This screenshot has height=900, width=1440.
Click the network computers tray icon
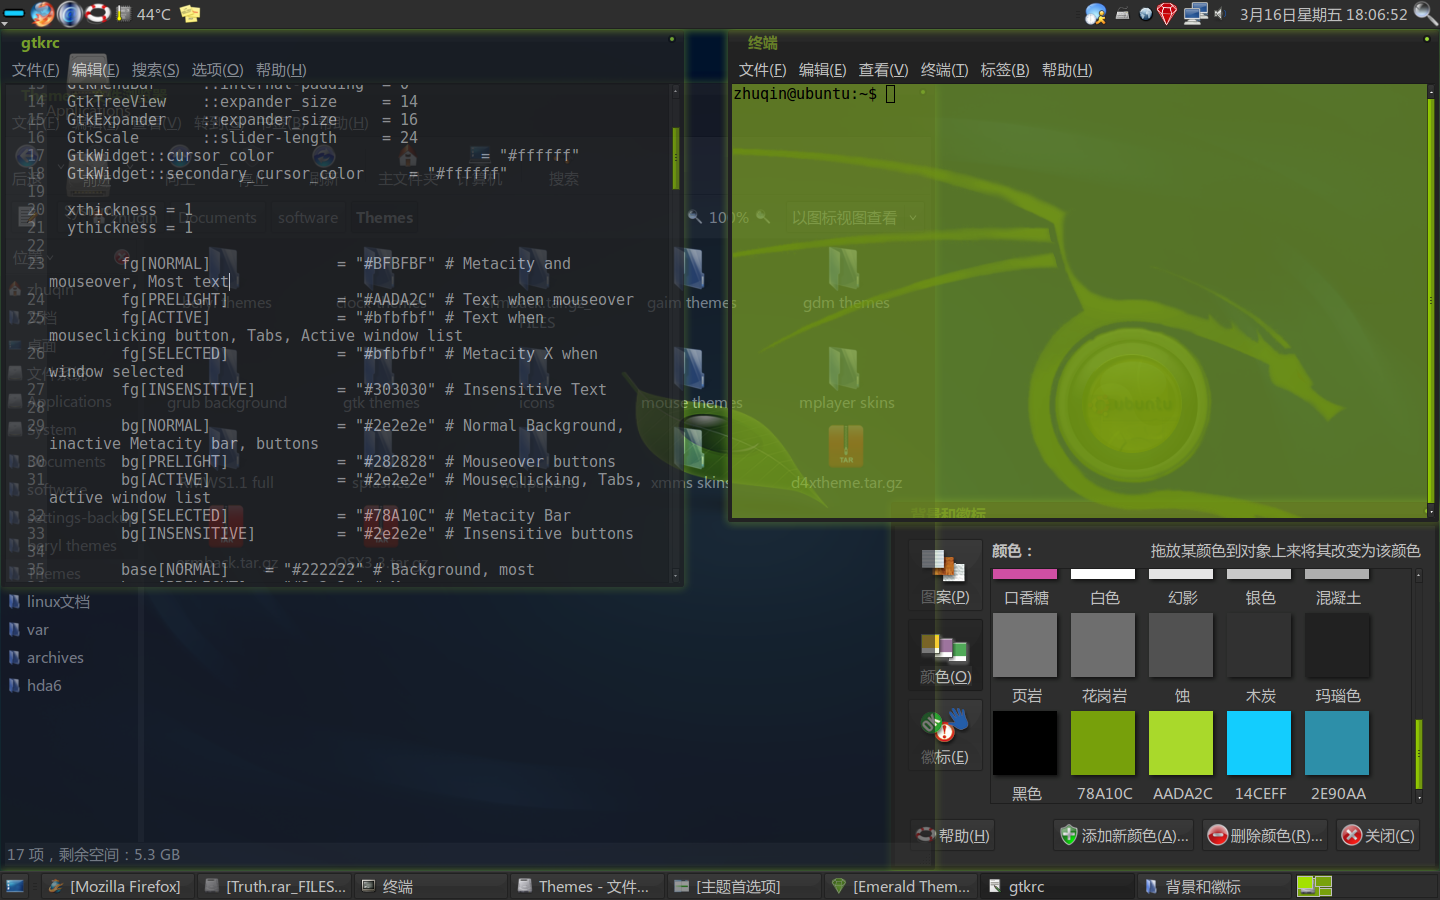coord(1195,14)
